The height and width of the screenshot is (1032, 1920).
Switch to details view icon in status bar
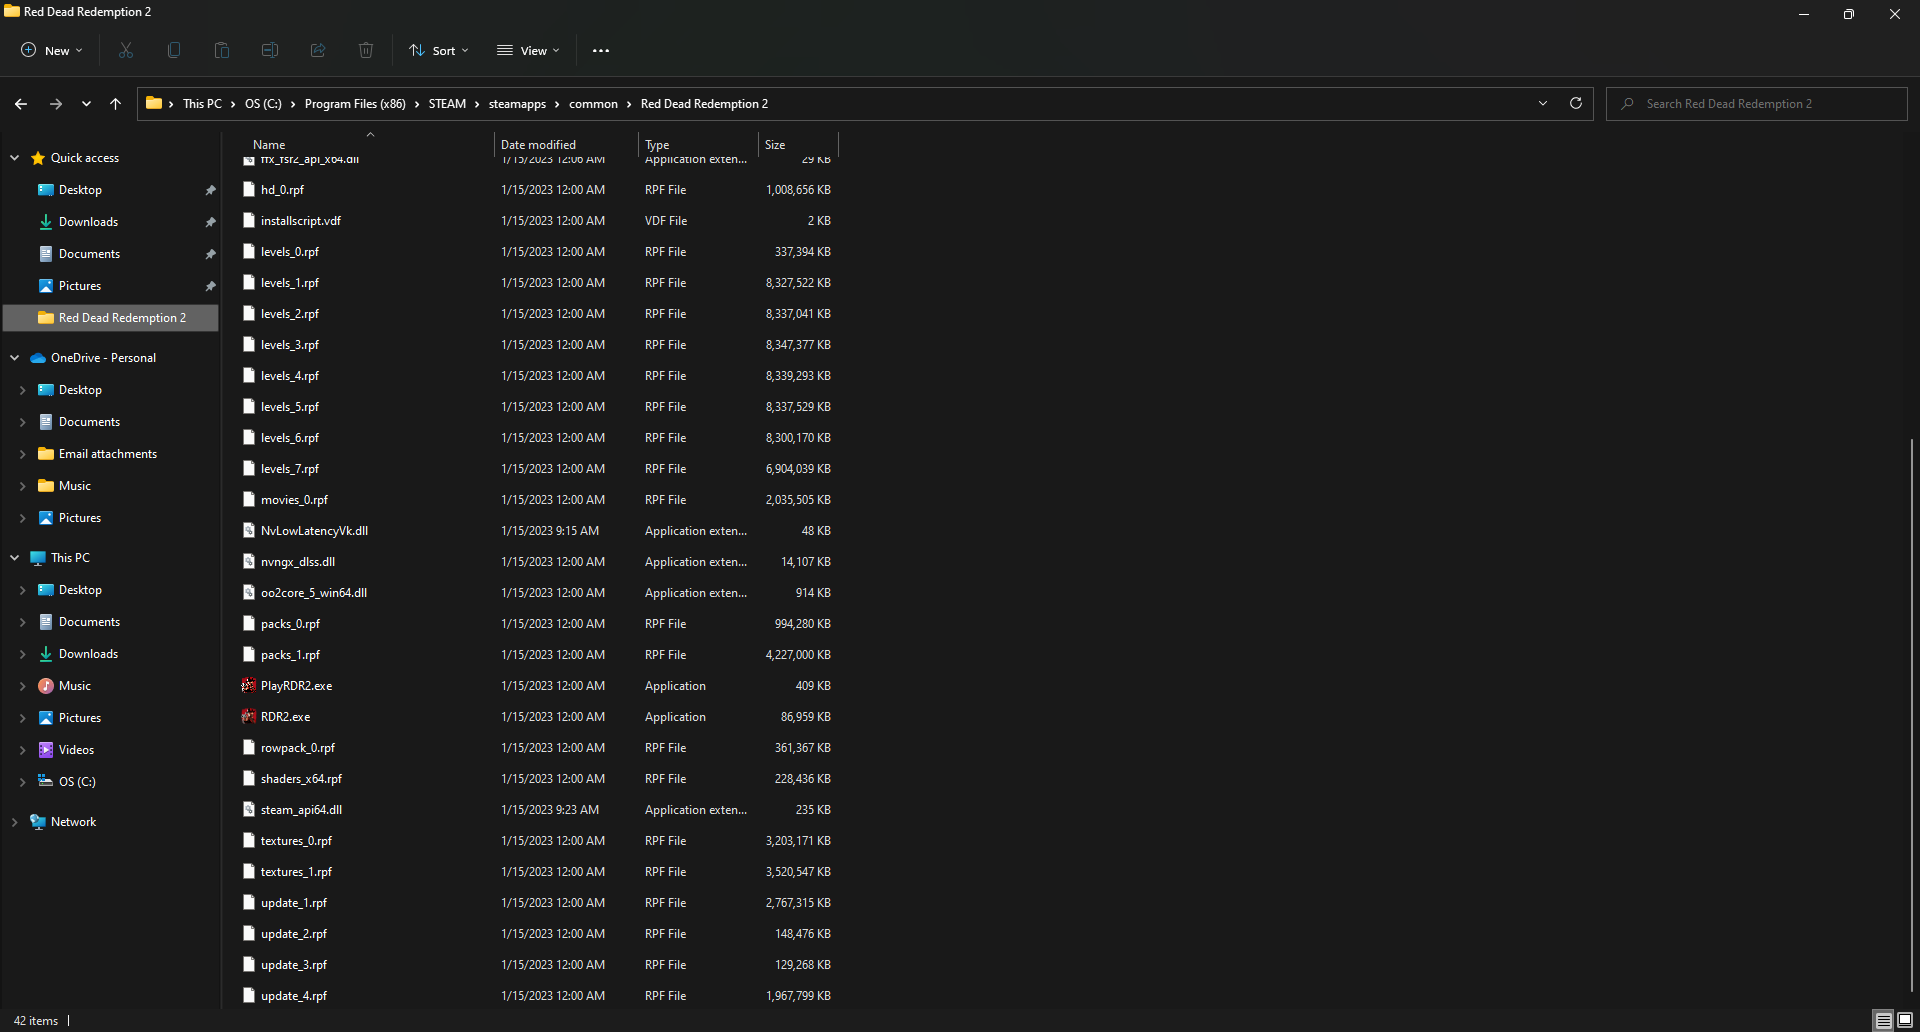(1883, 1020)
